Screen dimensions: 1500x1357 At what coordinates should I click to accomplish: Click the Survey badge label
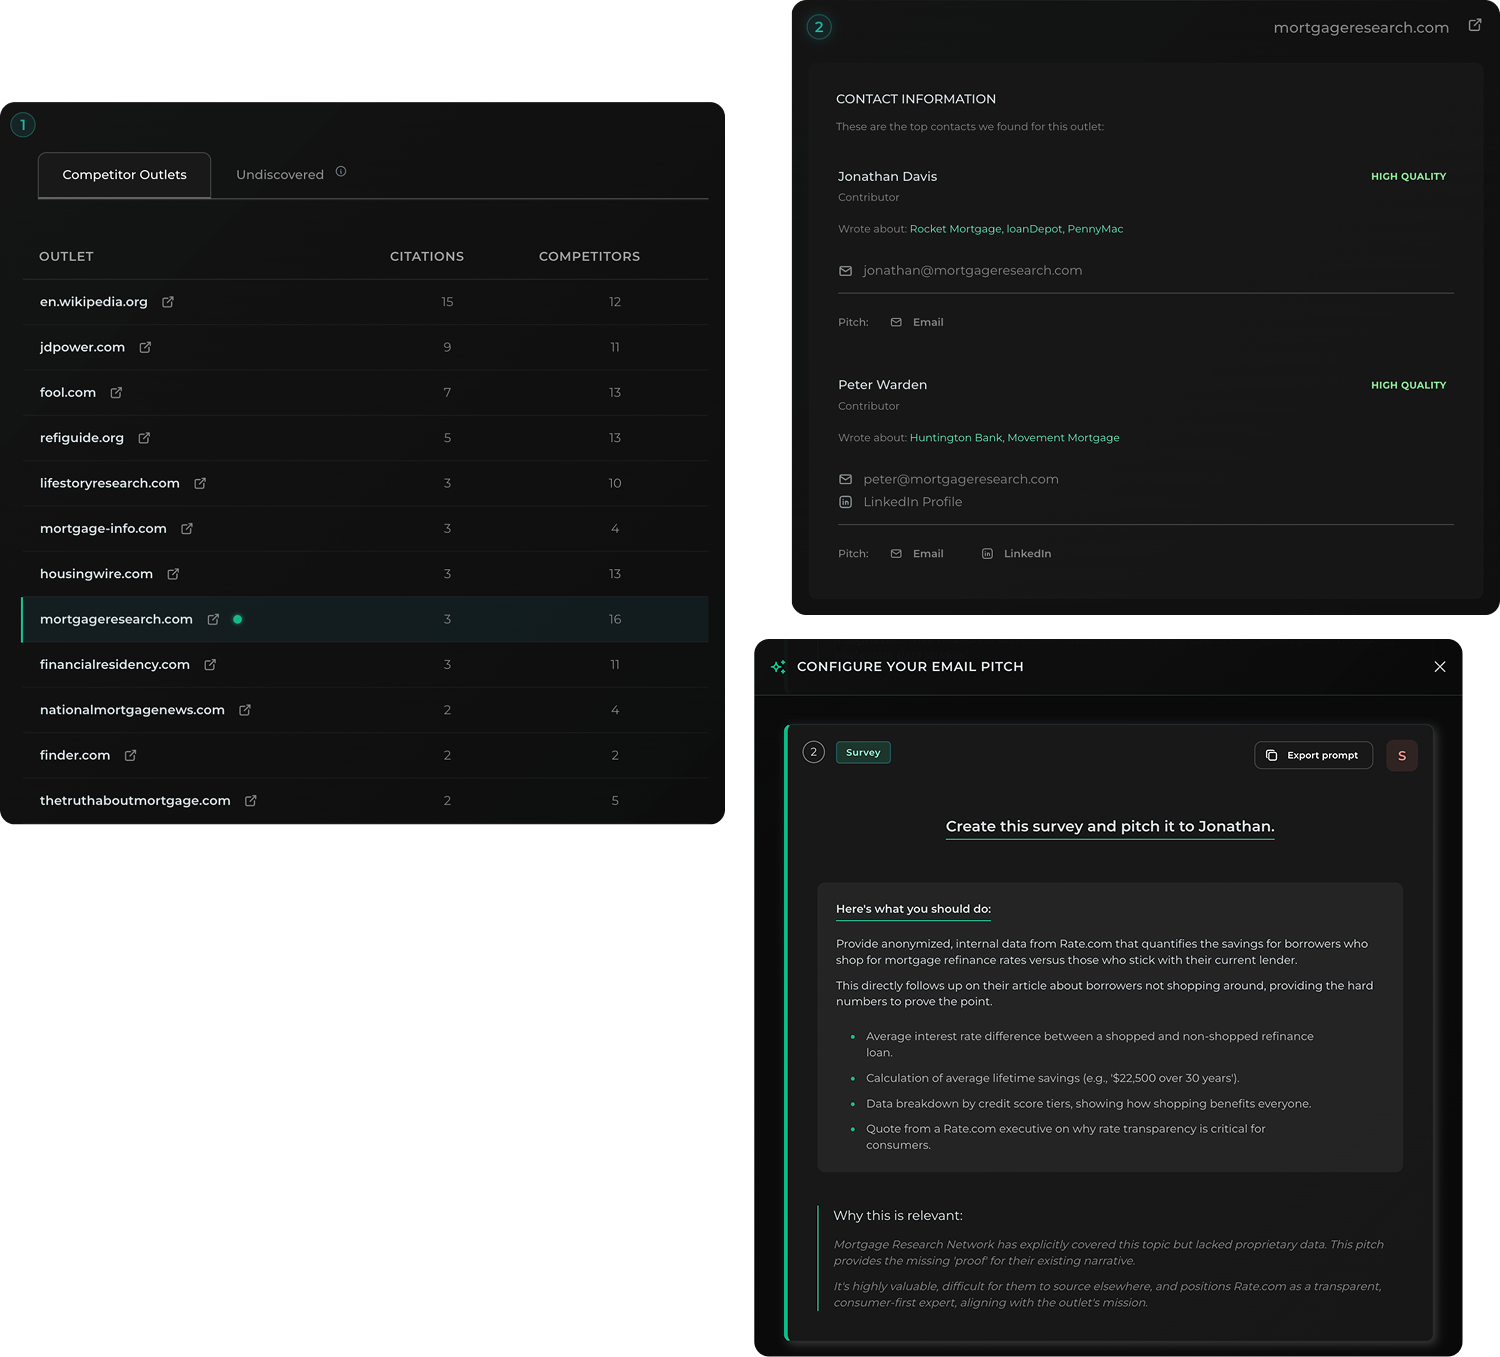[x=862, y=752]
